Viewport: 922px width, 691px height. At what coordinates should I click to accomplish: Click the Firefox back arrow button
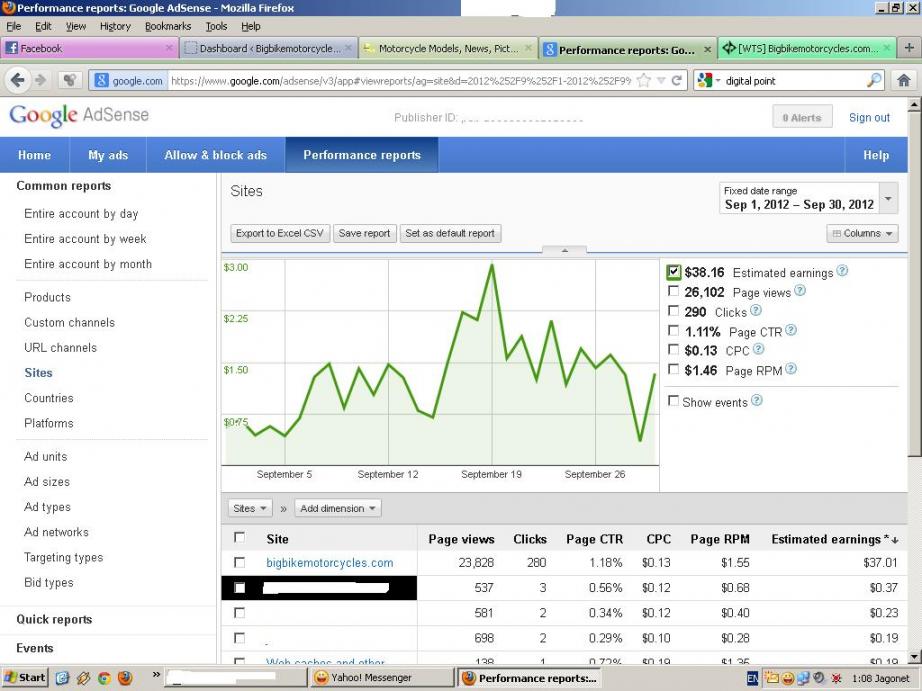point(18,80)
